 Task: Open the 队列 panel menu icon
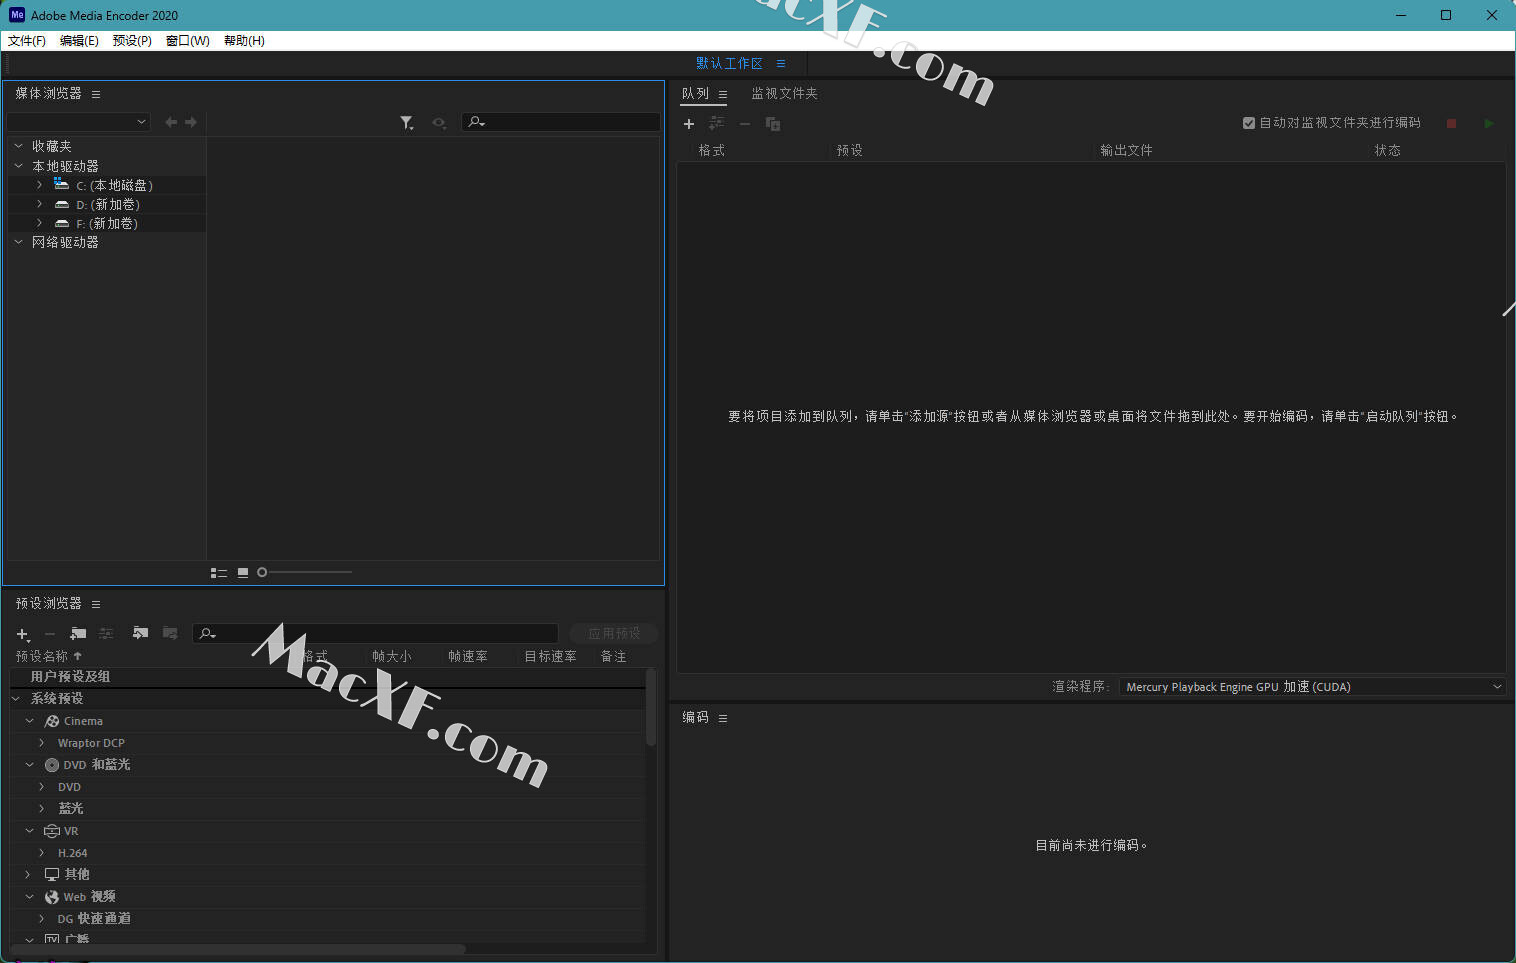[x=723, y=94]
